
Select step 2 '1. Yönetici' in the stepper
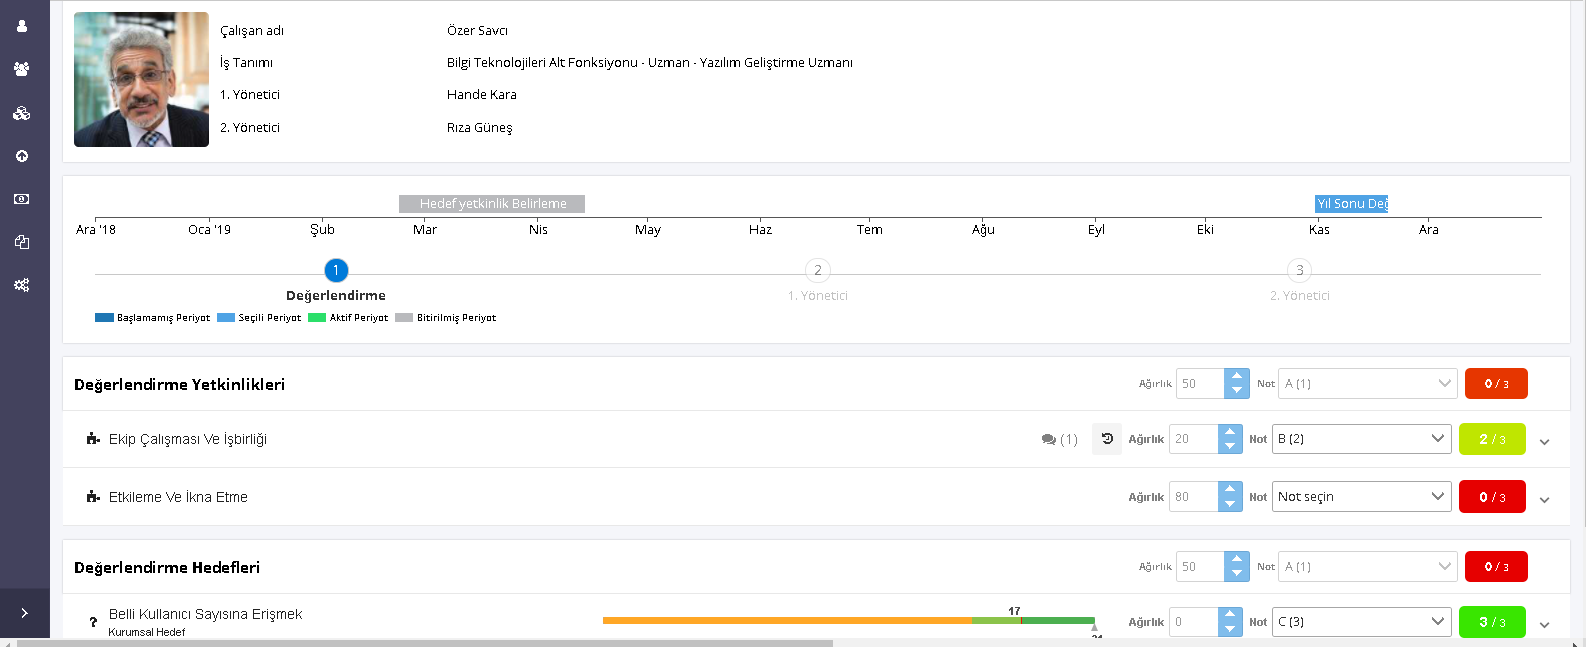pos(817,270)
